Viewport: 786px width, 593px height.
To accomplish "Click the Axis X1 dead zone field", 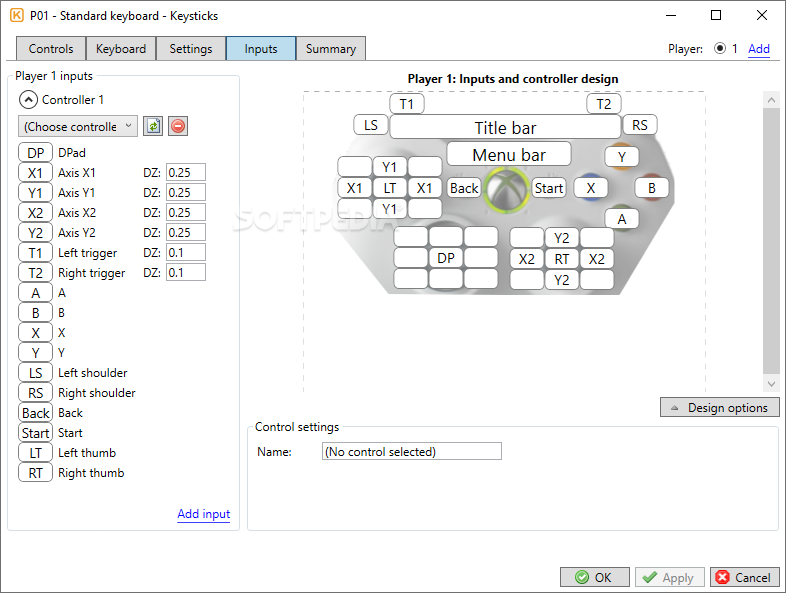I will (186, 172).
